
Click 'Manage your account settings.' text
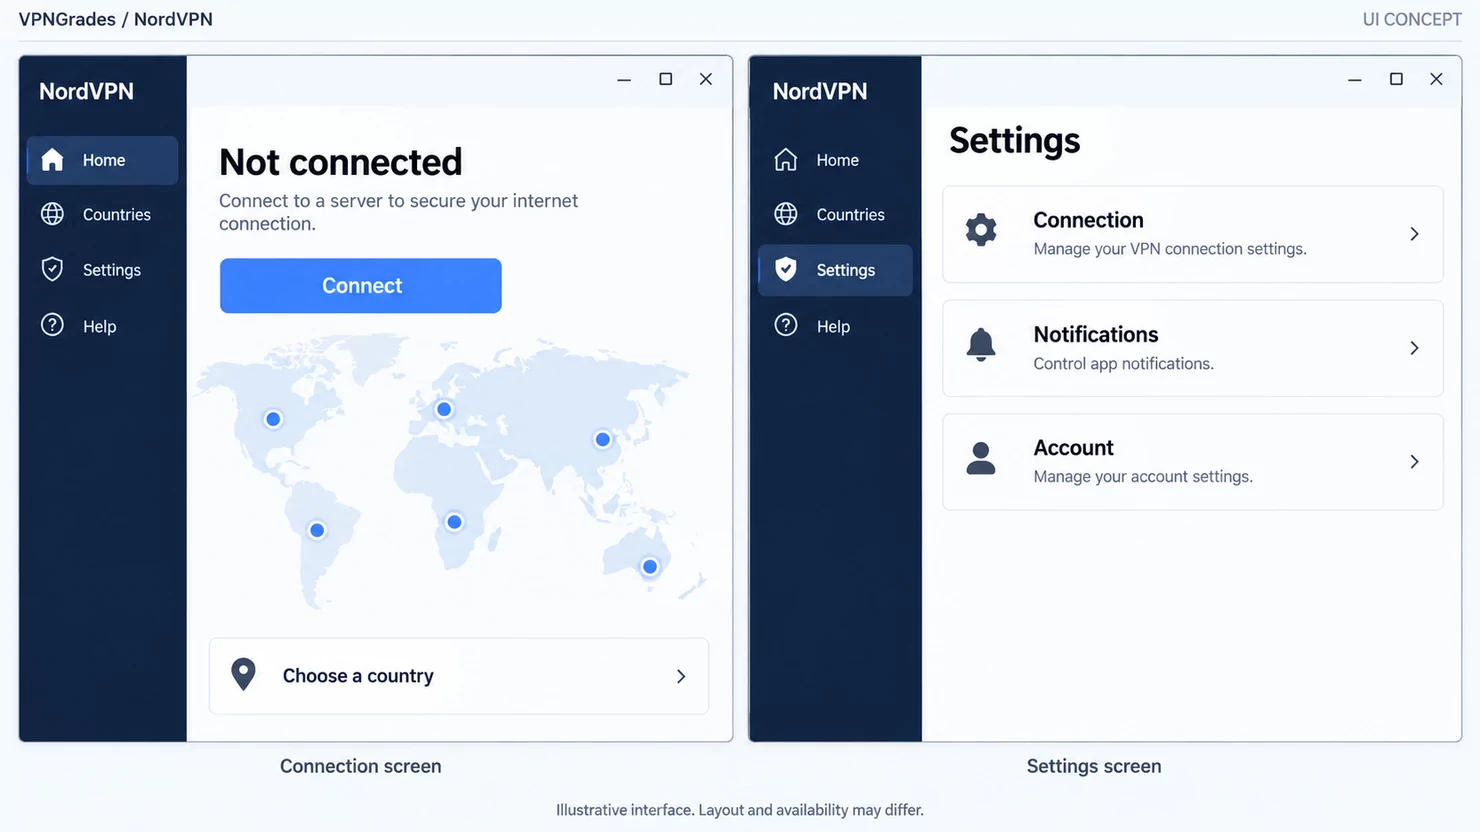click(x=1143, y=477)
